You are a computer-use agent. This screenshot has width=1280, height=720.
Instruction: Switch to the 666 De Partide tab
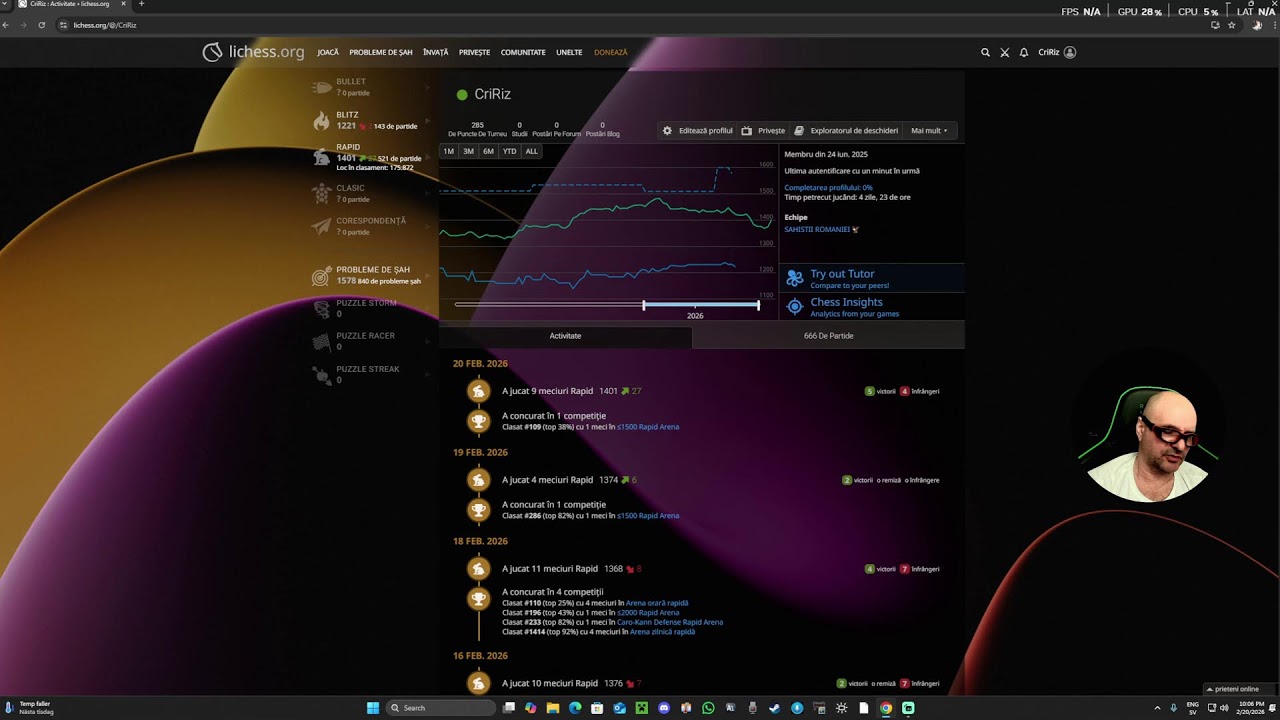[828, 336]
